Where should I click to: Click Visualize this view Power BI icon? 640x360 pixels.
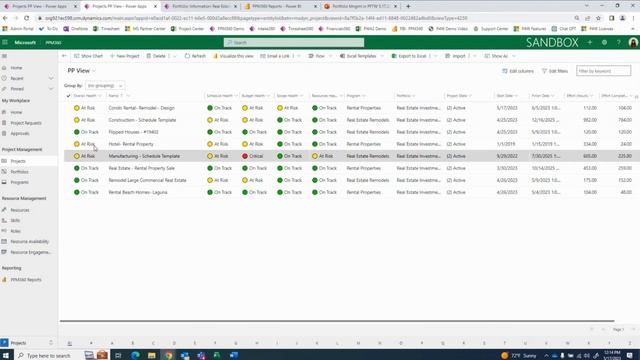pyautogui.click(x=216, y=56)
